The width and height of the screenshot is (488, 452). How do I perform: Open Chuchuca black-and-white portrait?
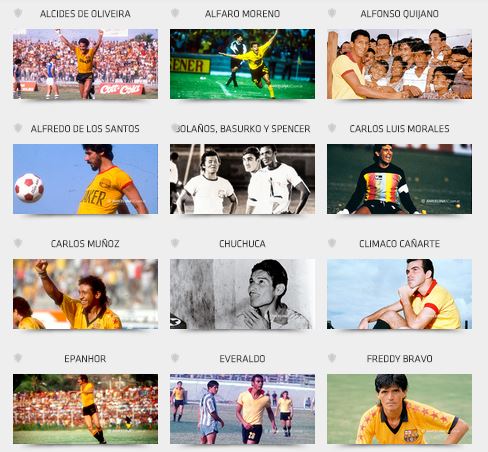click(242, 294)
